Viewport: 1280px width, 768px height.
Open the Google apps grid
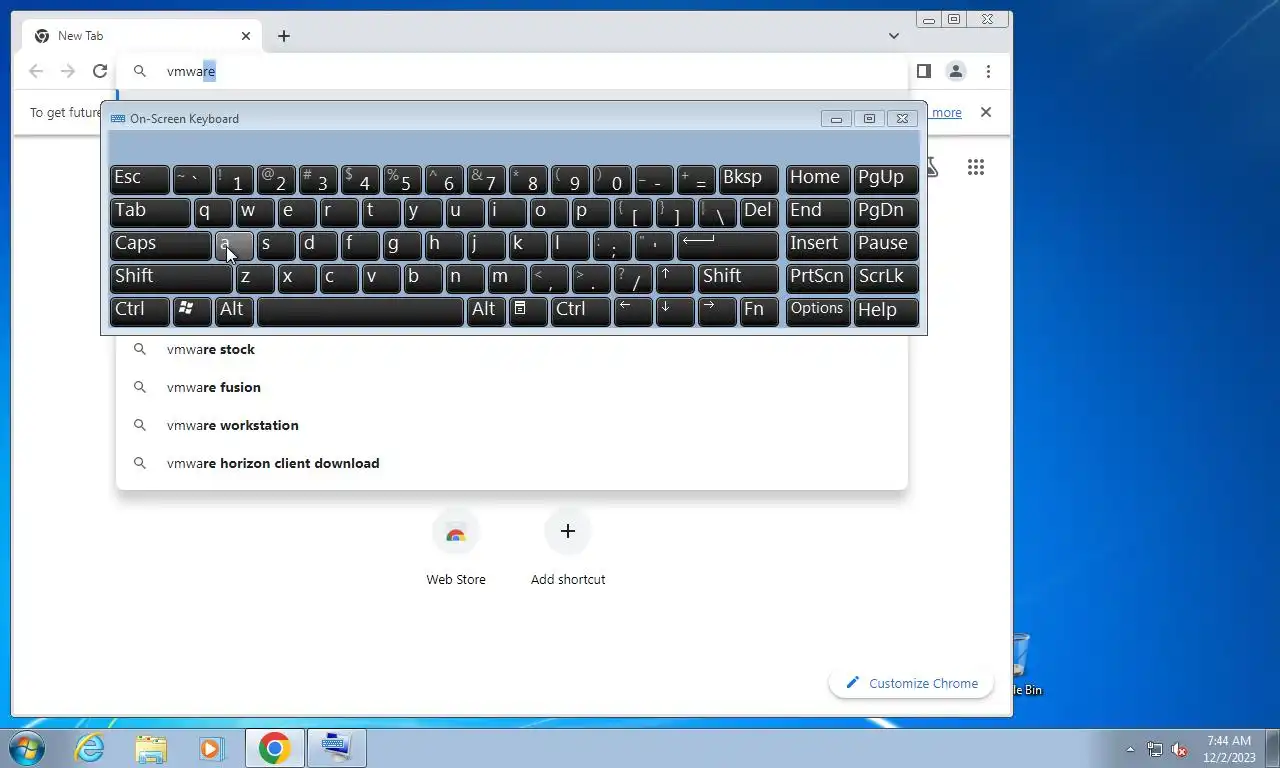976,167
